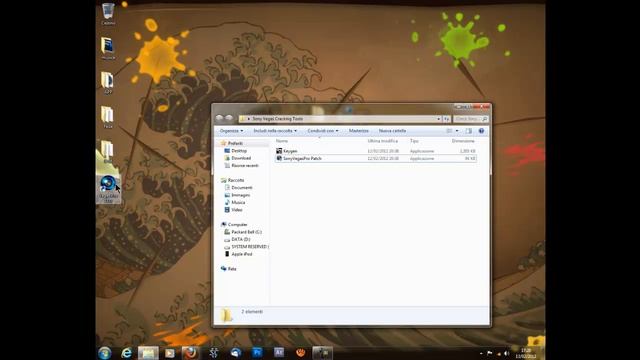Sort by Tipo column header
The width and height of the screenshot is (640, 360).
point(414,141)
